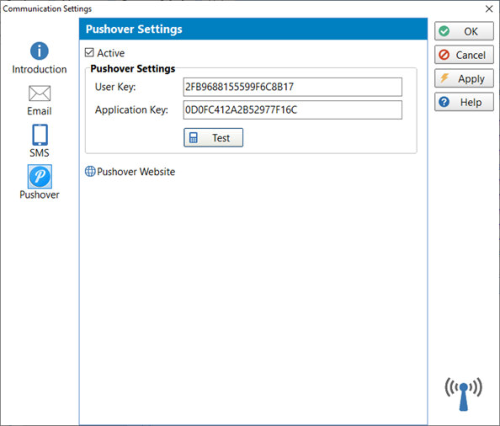Click the Application Key input field
This screenshot has height=426, width=500.
click(293, 110)
